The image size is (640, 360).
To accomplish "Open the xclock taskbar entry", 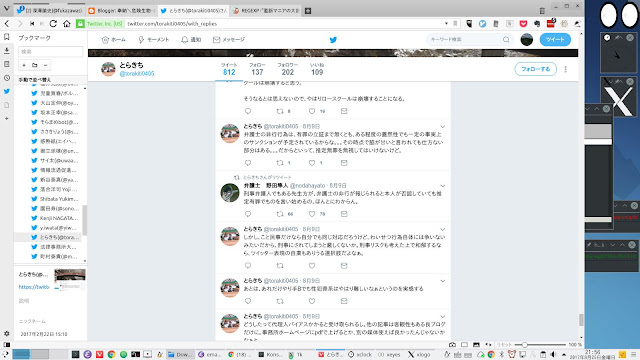I will [360, 355].
